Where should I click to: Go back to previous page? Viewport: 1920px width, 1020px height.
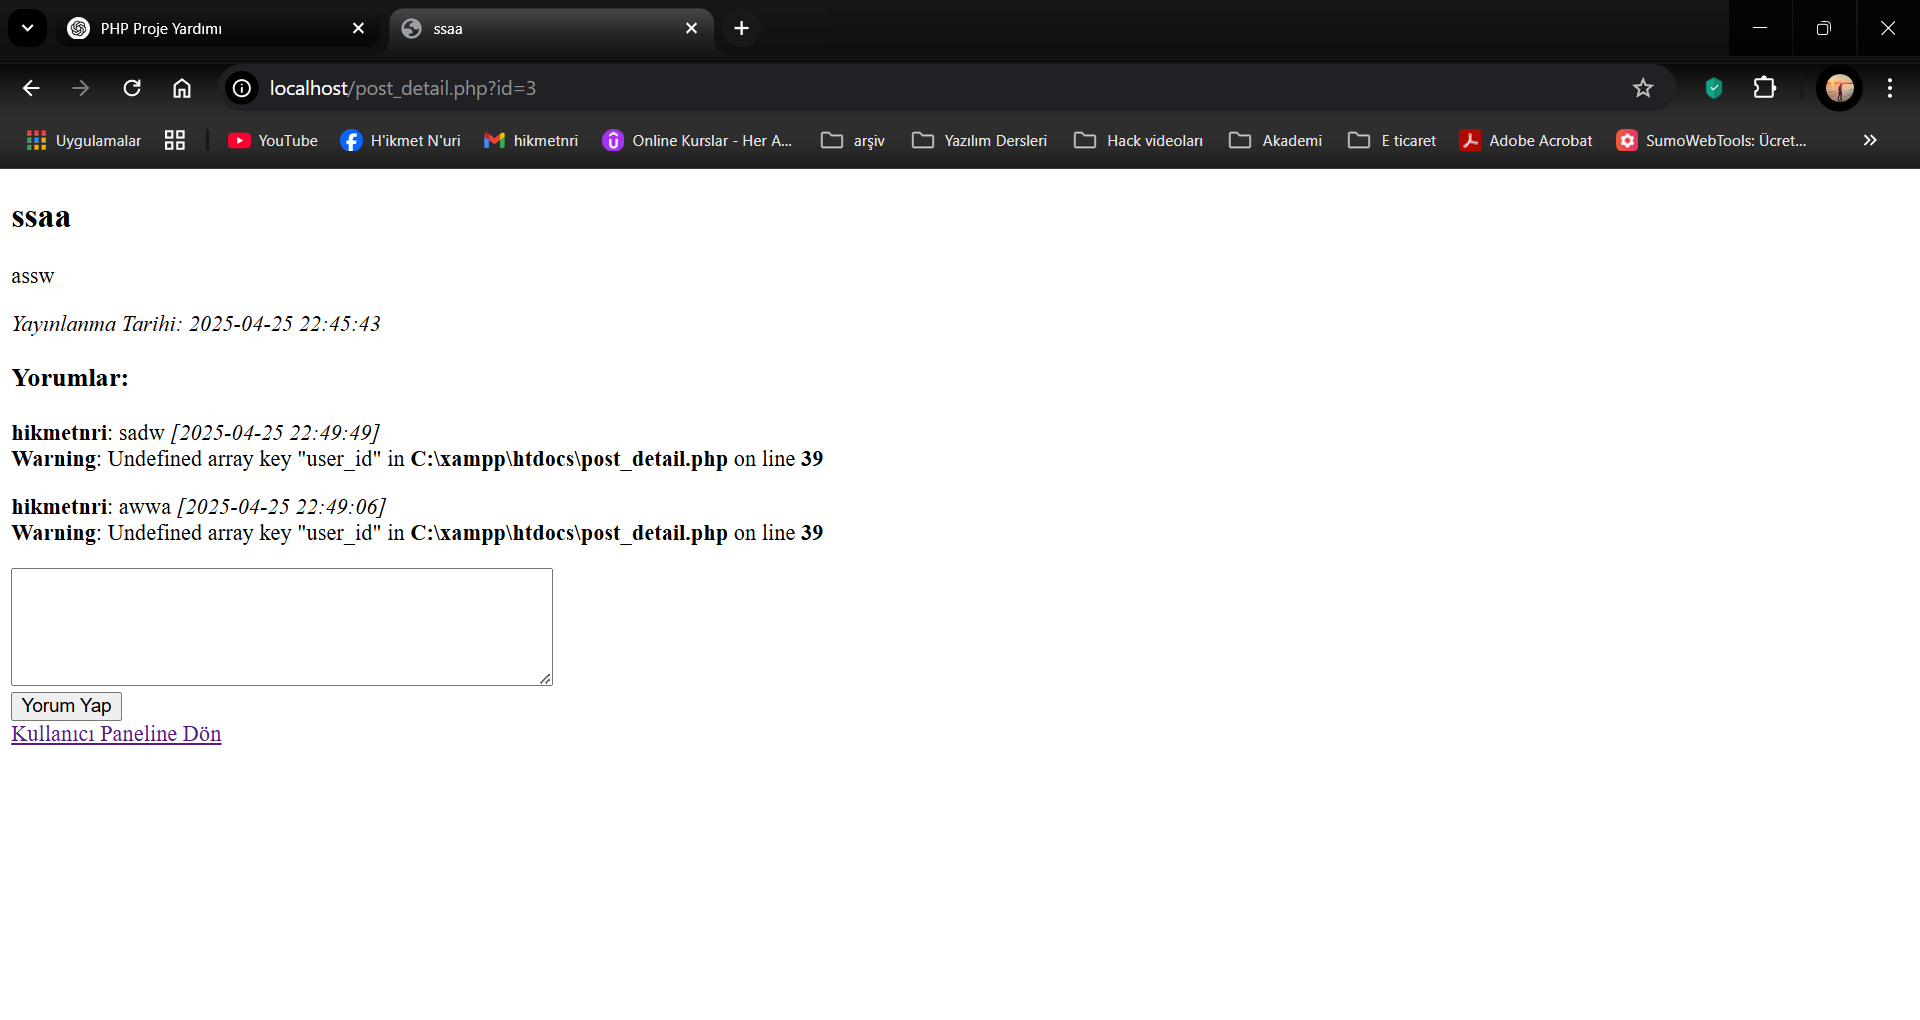click(x=31, y=88)
